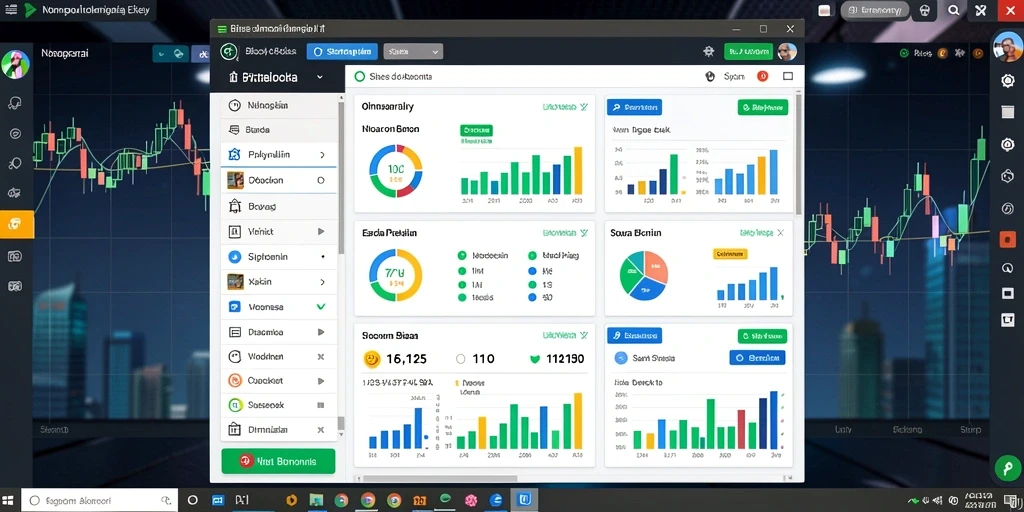The width and height of the screenshot is (1024, 512).
Task: Expand the third sidebar item's right chevron
Action: (x=322, y=155)
